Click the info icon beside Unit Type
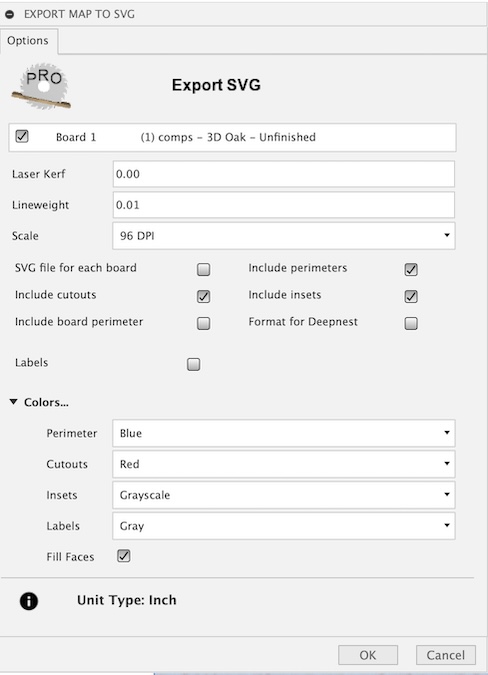Image resolution: width=488 pixels, height=675 pixels. pyautogui.click(x=29, y=601)
